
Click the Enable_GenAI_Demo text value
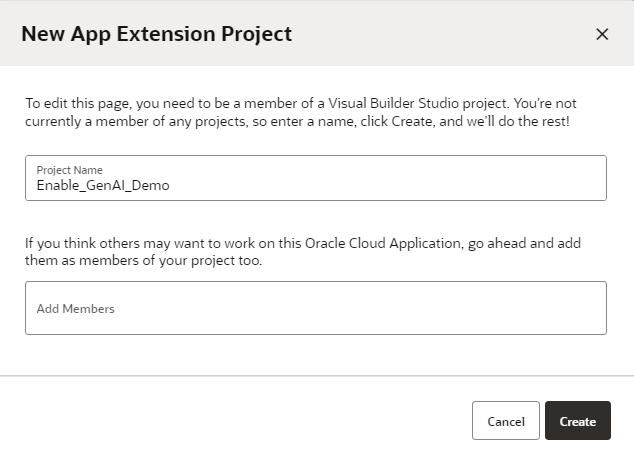coord(103,185)
